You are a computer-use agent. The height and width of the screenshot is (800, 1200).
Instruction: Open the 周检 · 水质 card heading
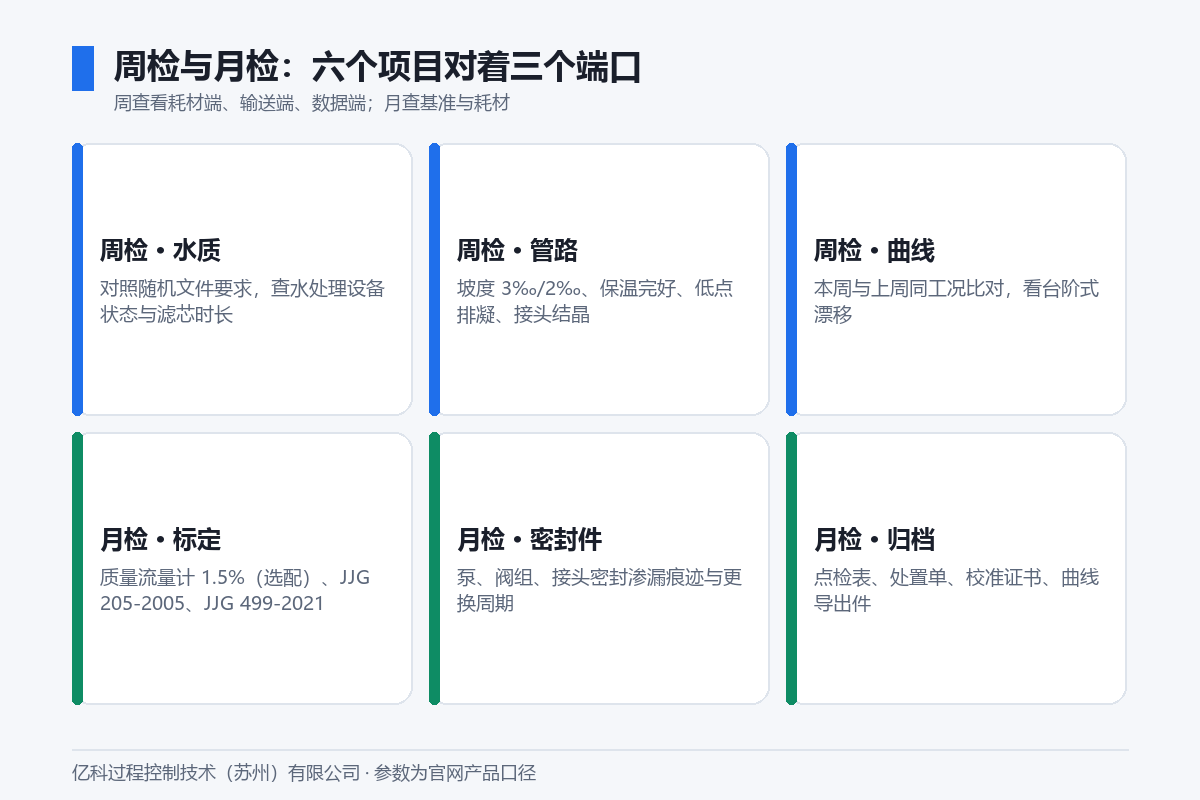point(160,250)
